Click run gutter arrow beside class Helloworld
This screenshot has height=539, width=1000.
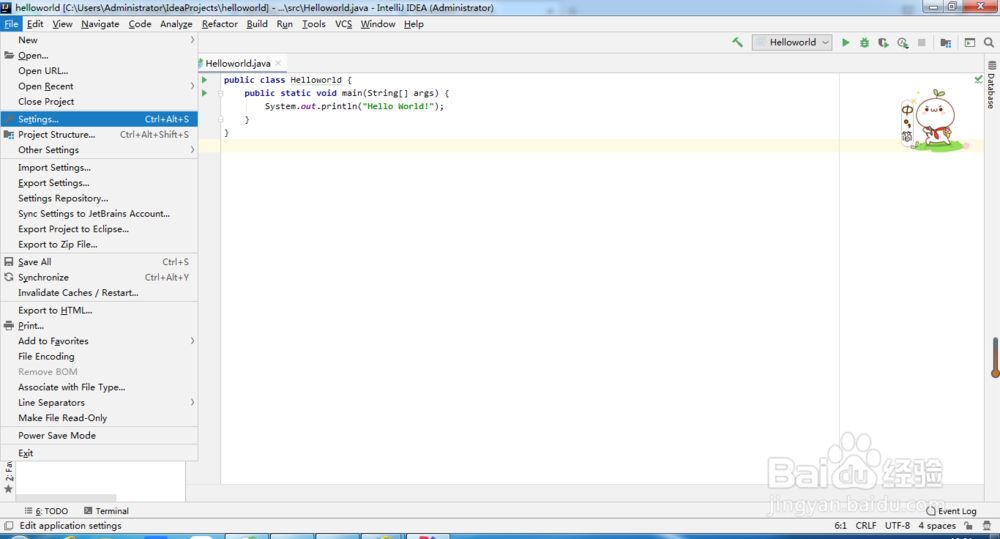point(205,80)
